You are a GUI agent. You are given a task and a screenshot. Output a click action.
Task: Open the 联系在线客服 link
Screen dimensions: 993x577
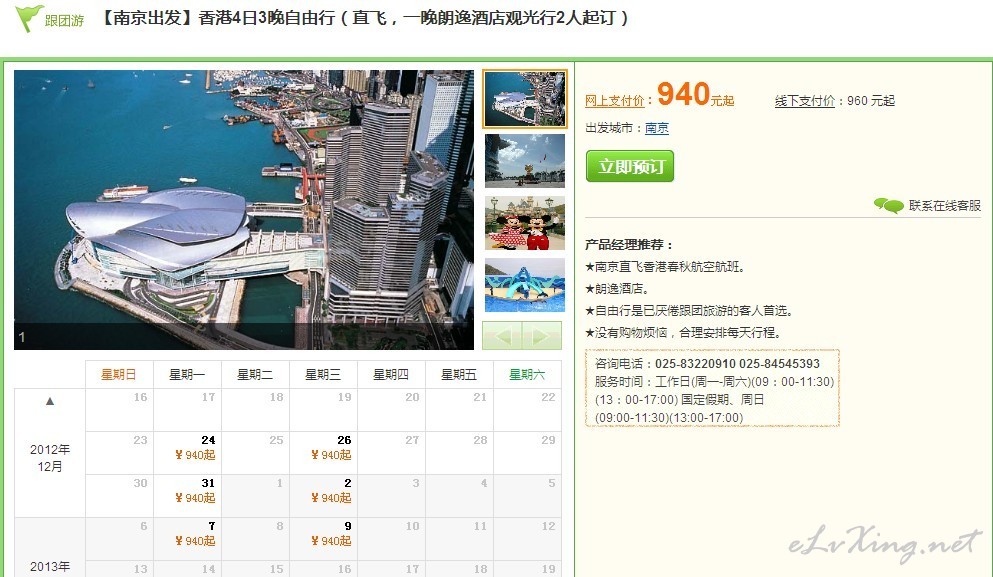pyautogui.click(x=944, y=206)
